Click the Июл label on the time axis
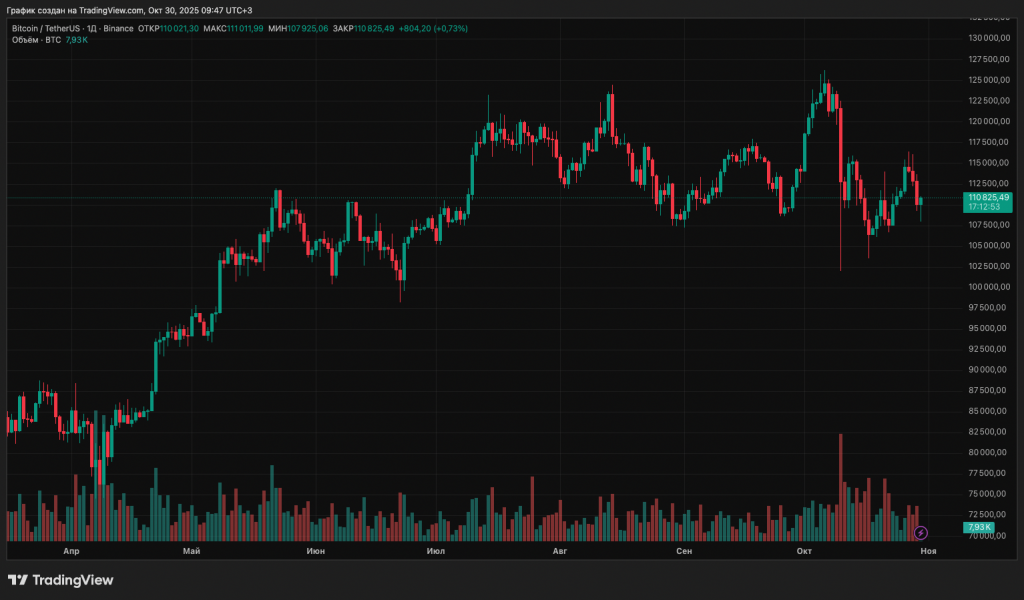Screen dimensions: 1024x600 tap(435, 551)
